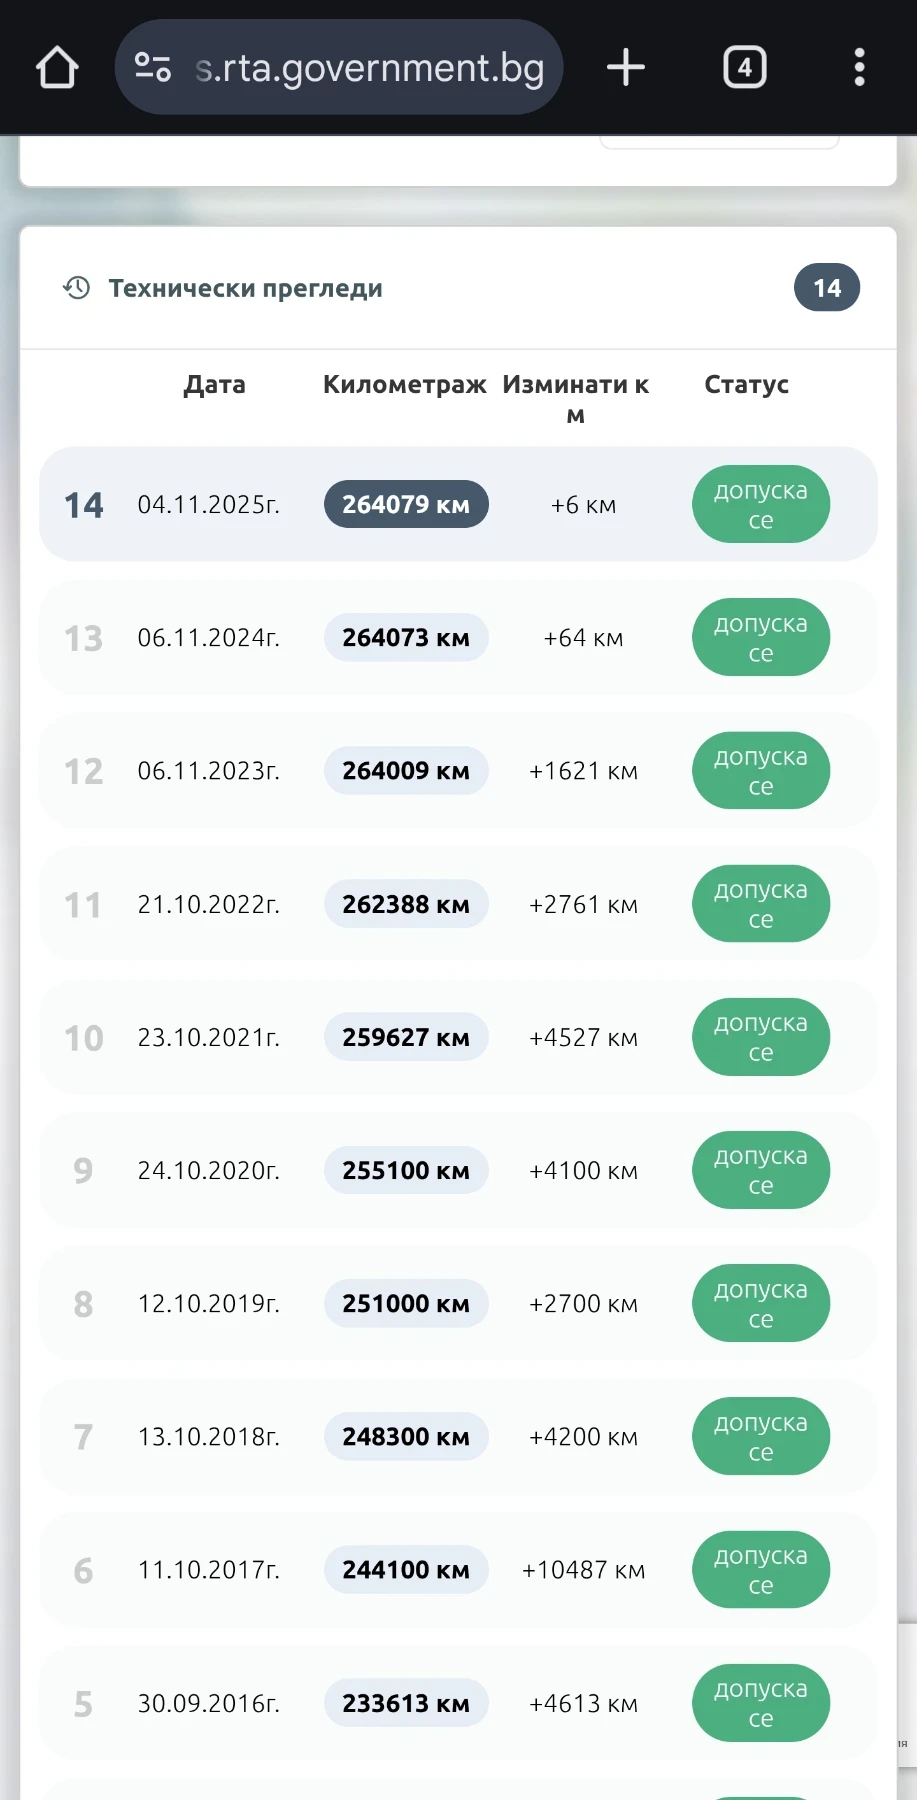Open the tab switcher showing 4 tabs
Image resolution: width=917 pixels, height=1800 pixels.
pos(745,68)
